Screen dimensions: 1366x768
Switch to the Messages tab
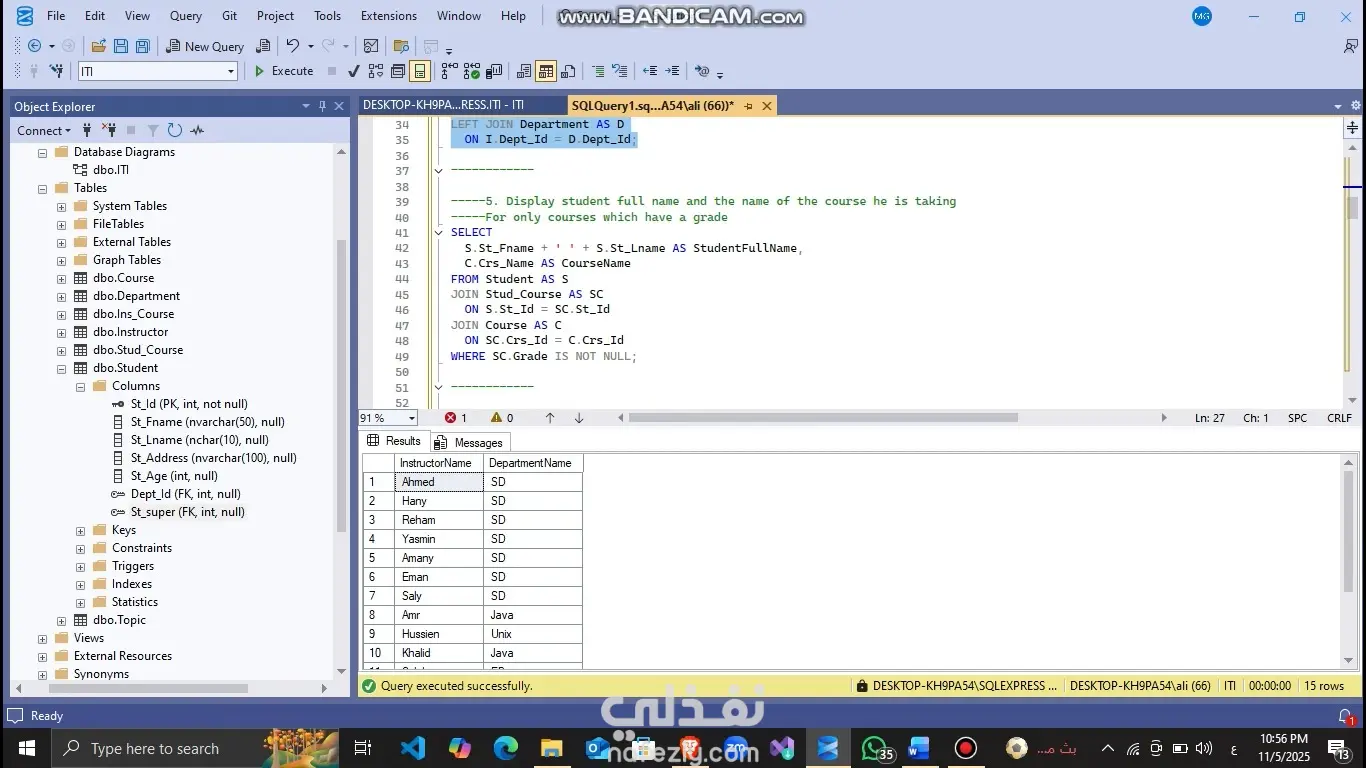(471, 442)
